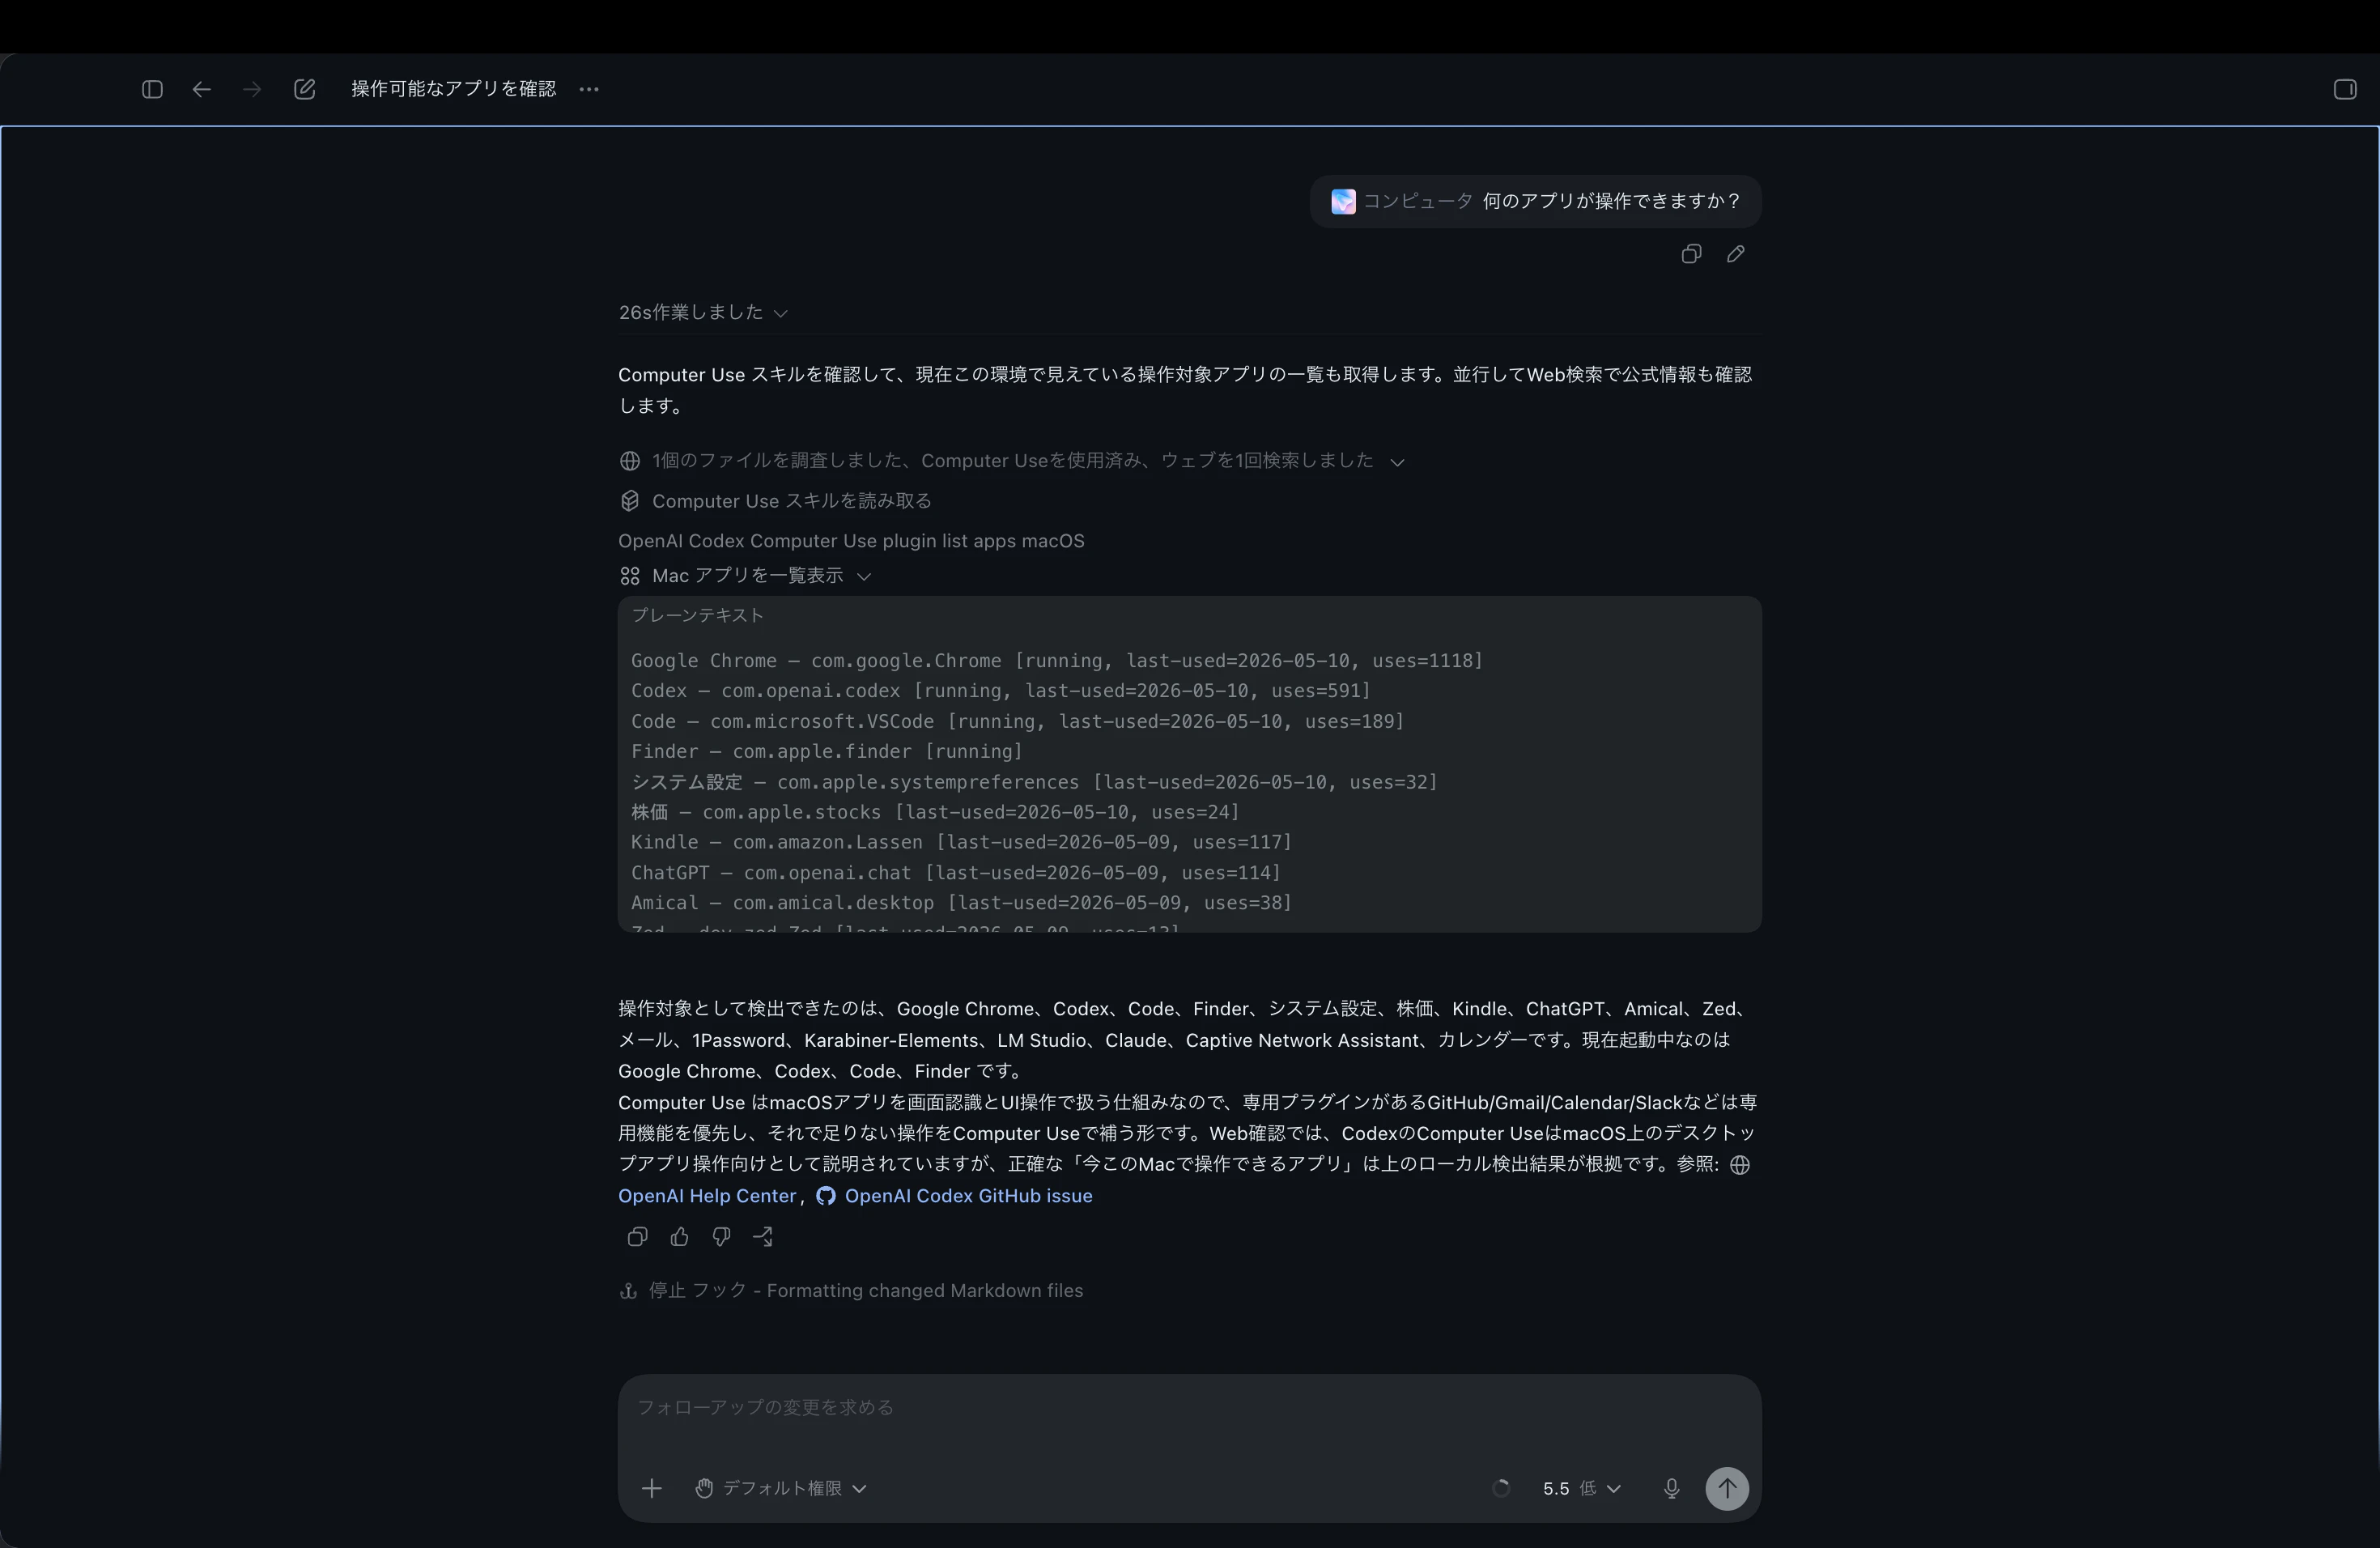Screen dimensions: 2380x1548
Task: Click the Codex com.openai.codex line
Action: click(1001, 691)
